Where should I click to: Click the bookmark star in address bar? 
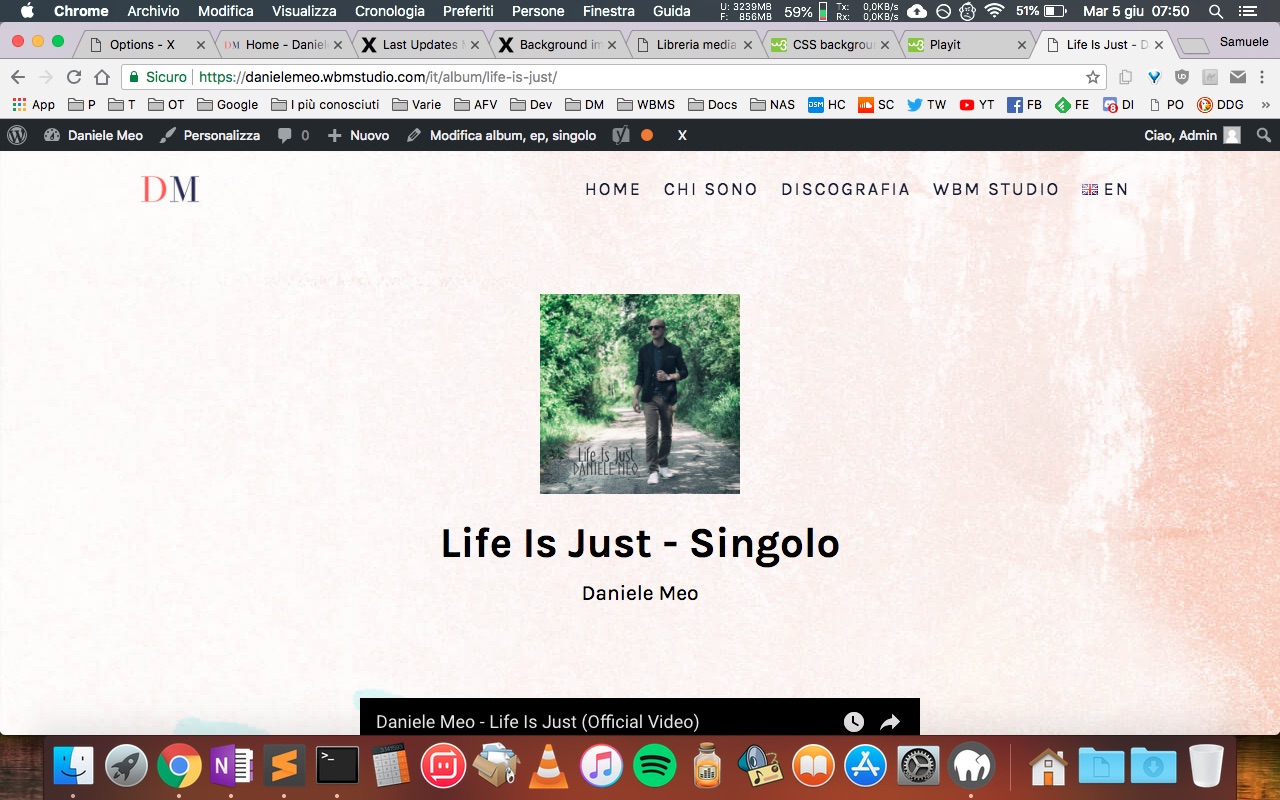(x=1093, y=77)
